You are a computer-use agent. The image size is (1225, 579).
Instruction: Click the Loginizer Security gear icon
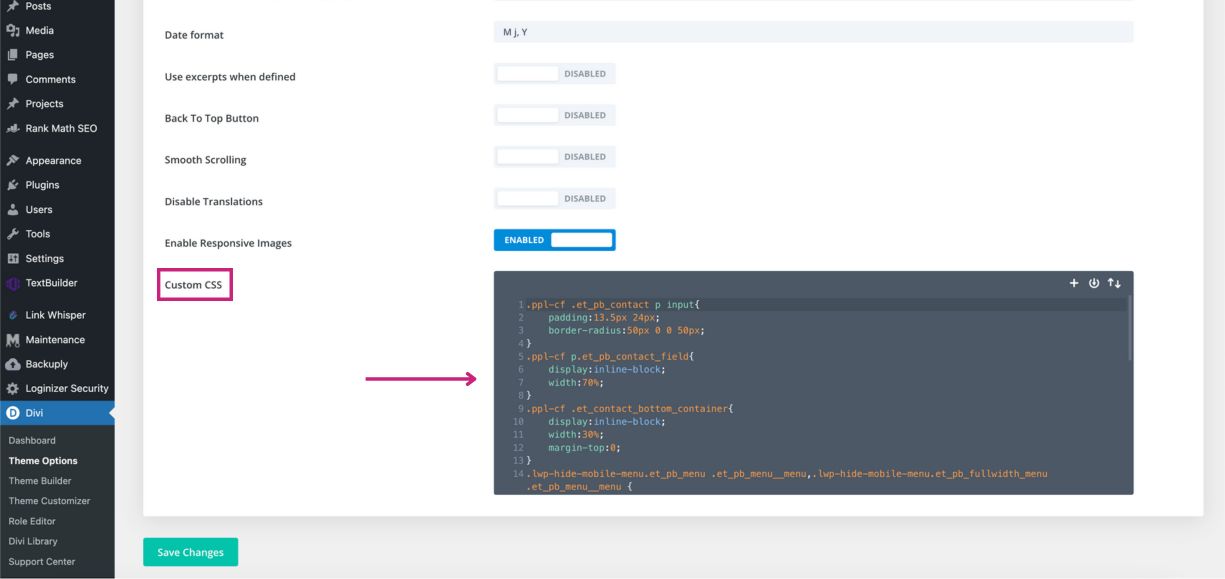pos(12,389)
